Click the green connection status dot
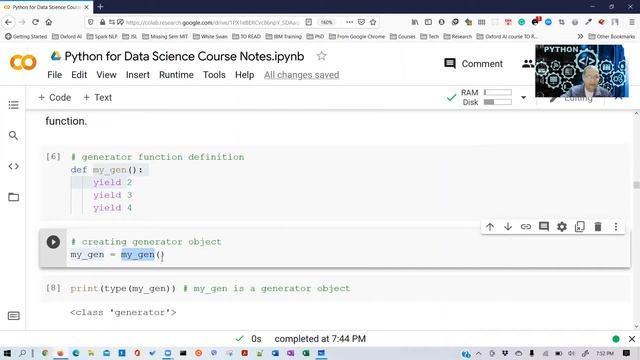The image size is (640, 360). pyautogui.click(x=616, y=339)
